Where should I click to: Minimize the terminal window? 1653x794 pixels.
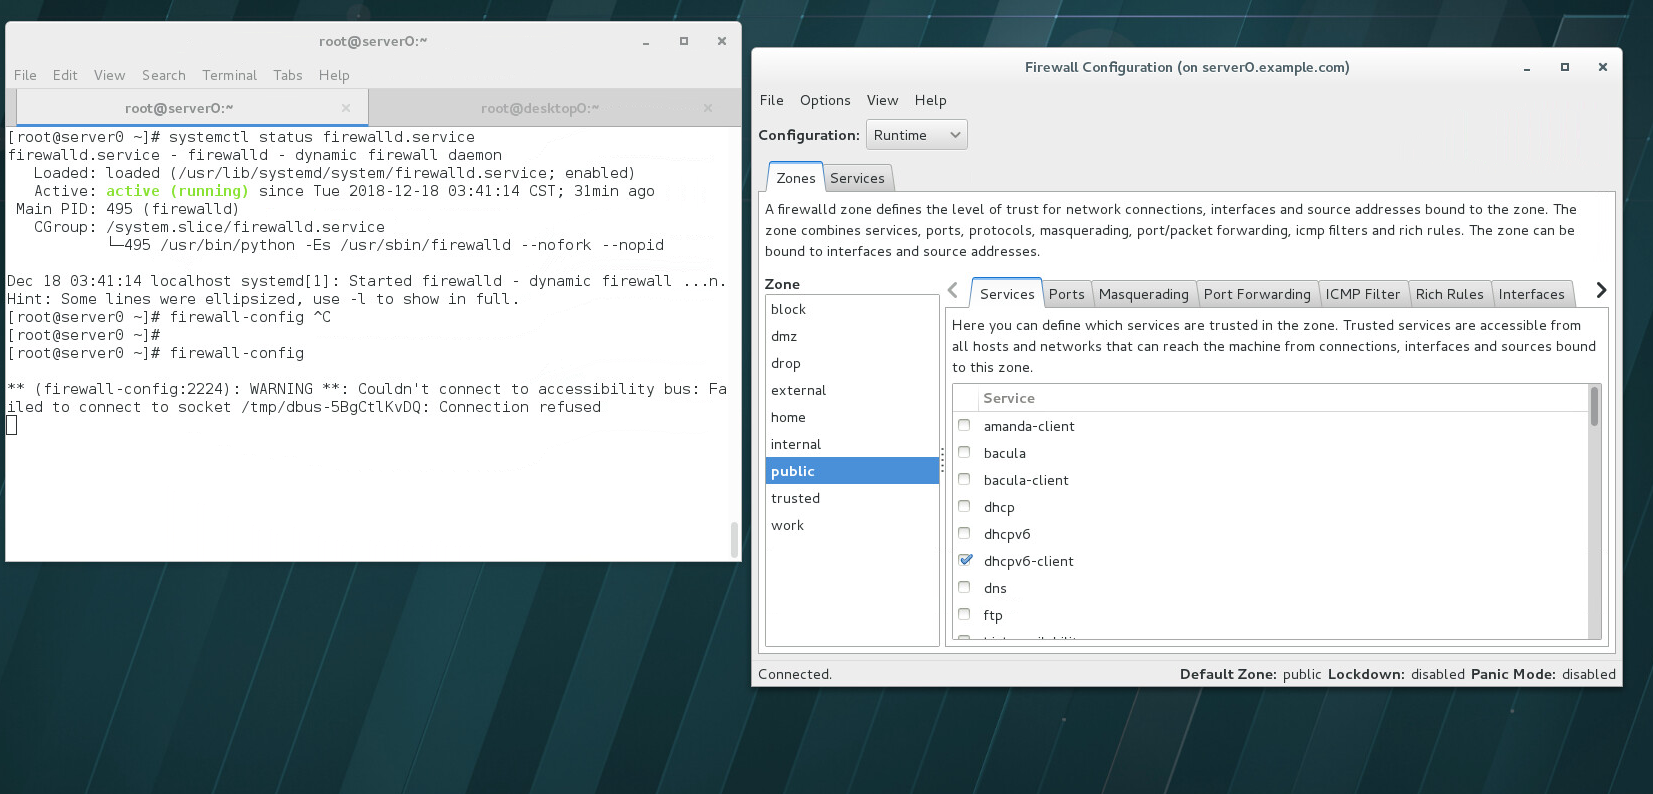pos(646,41)
